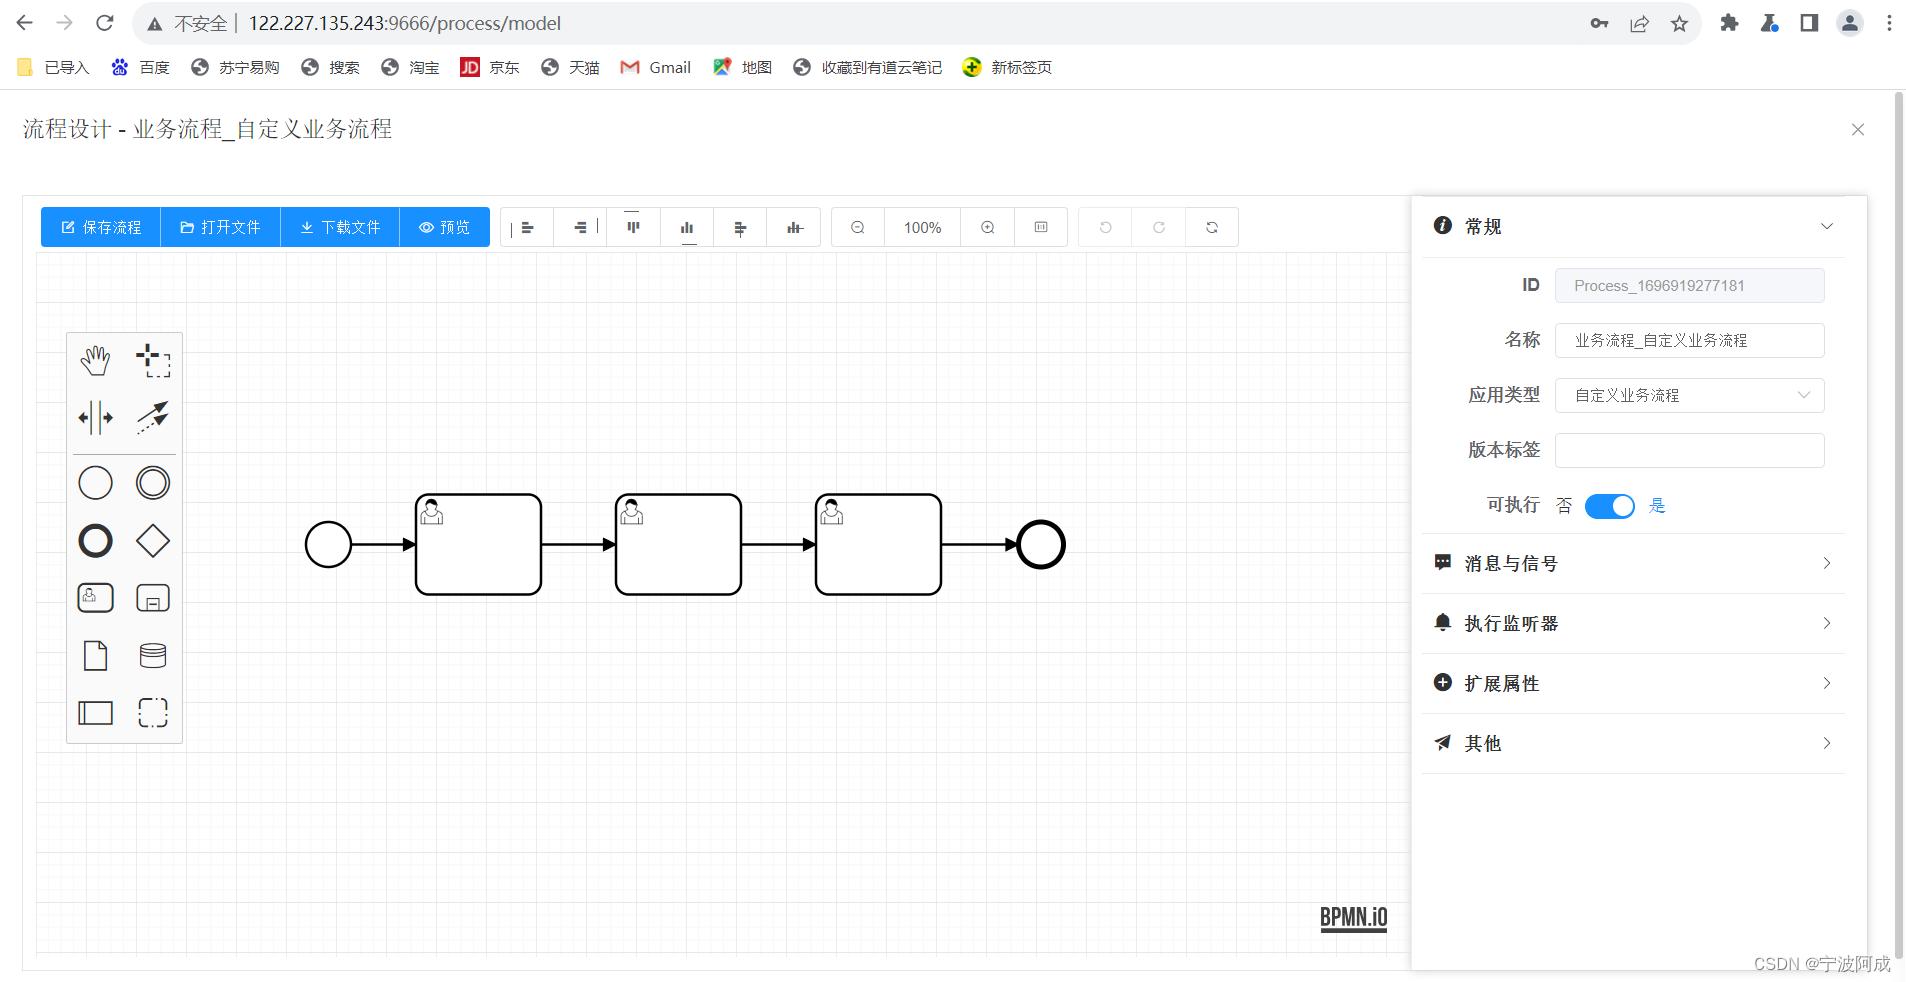Align elements horizontally centered
This screenshot has width=1906, height=982.
pos(740,228)
